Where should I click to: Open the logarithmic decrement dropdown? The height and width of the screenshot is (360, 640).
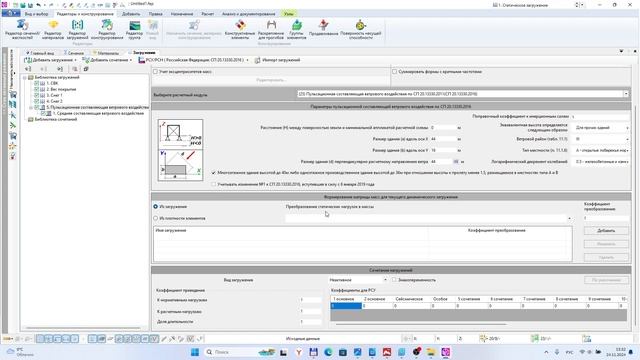pyautogui.click(x=602, y=162)
